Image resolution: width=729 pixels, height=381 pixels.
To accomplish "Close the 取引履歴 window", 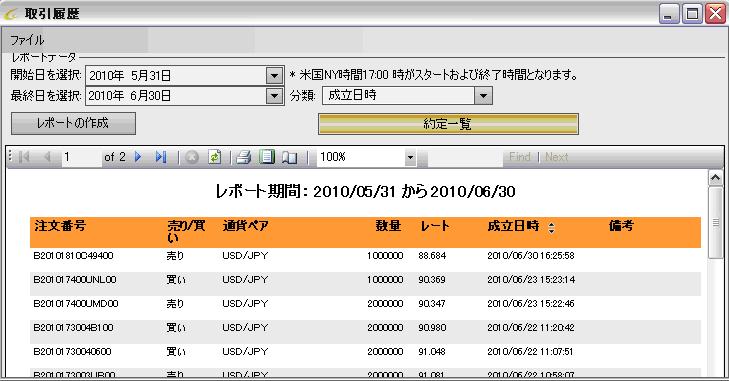I will (x=716, y=13).
